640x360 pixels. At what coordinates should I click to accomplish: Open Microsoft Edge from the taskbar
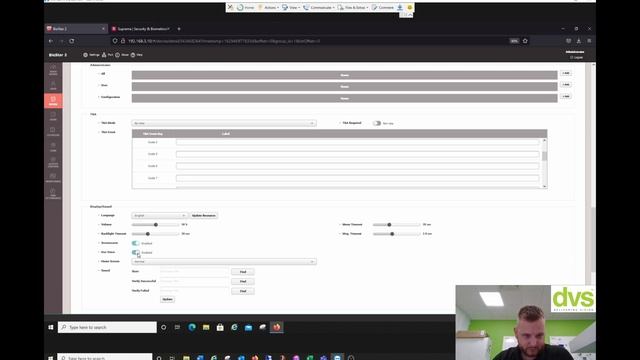[192, 327]
